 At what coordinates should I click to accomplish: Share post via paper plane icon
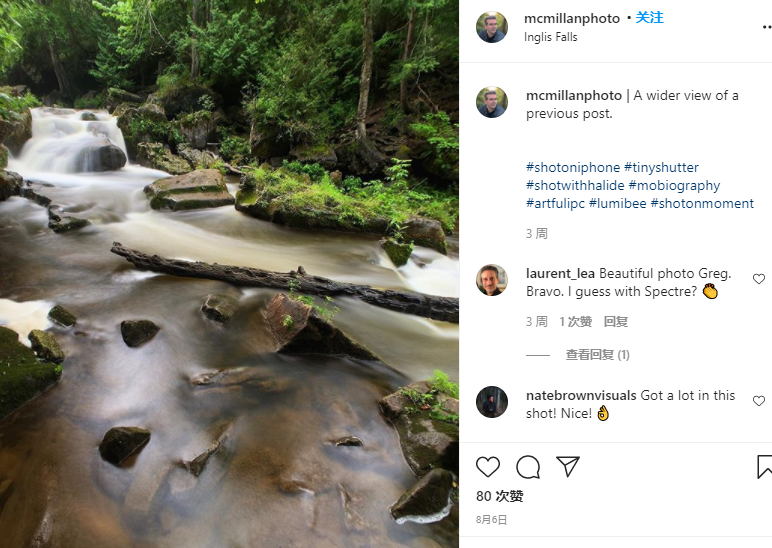(x=568, y=467)
